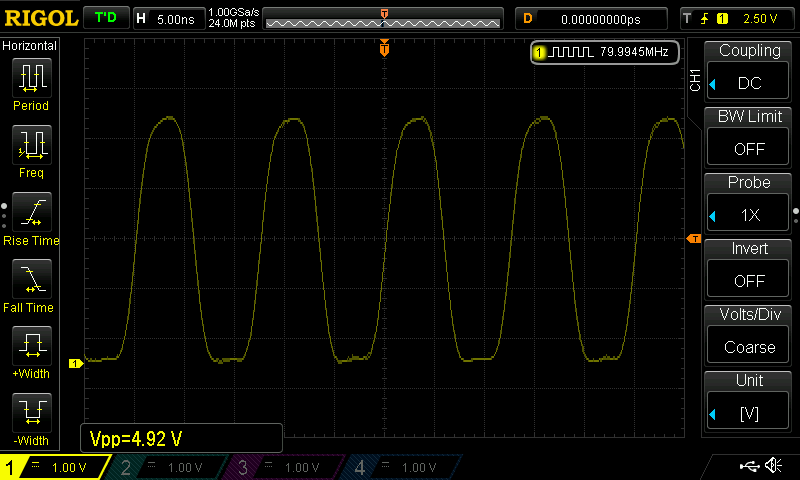Click the D delay 0.00000000ps readout
This screenshot has height=480, width=800.
(591, 19)
